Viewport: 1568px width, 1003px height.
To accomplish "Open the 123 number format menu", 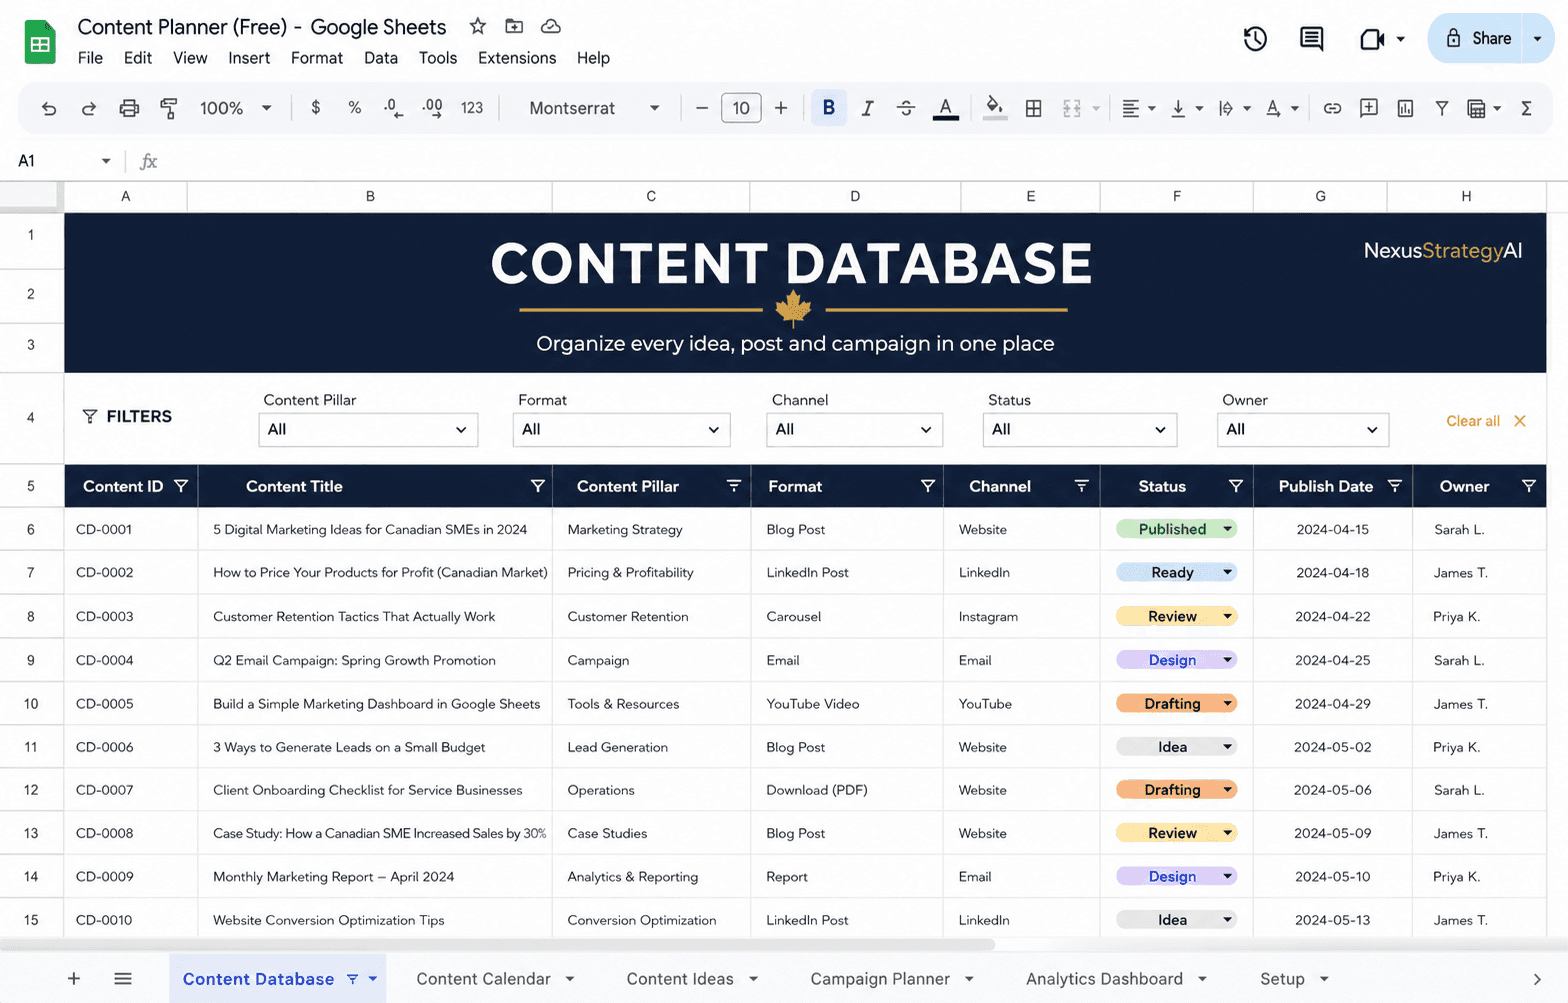I will pyautogui.click(x=472, y=108).
